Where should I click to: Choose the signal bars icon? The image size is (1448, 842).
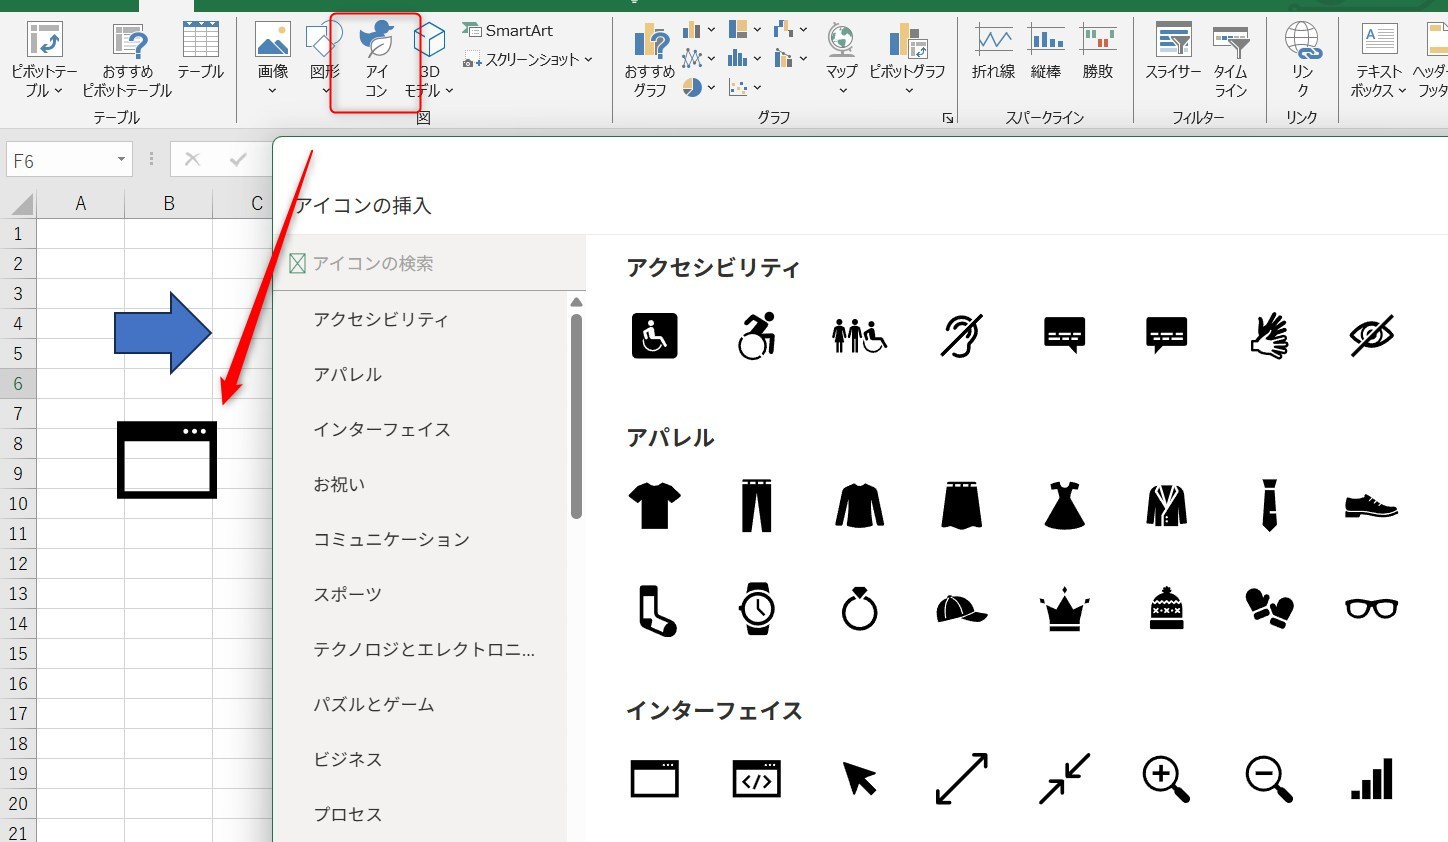point(1371,779)
